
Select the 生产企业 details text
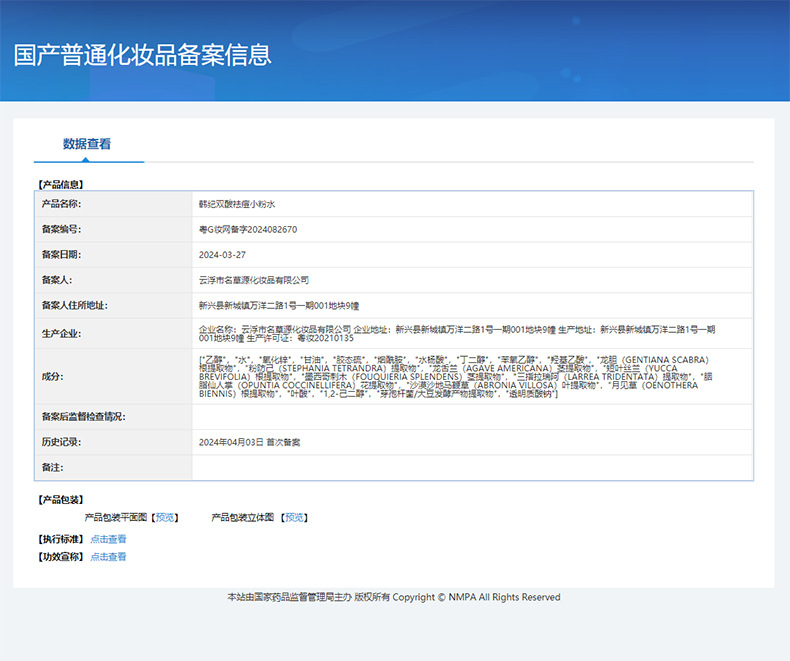[x=457, y=334]
